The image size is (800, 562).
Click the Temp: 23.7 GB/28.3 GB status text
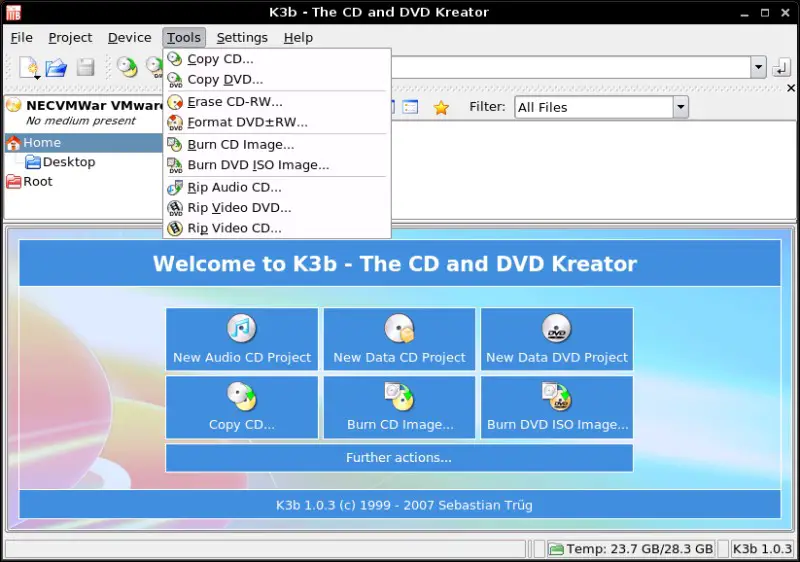tap(639, 549)
